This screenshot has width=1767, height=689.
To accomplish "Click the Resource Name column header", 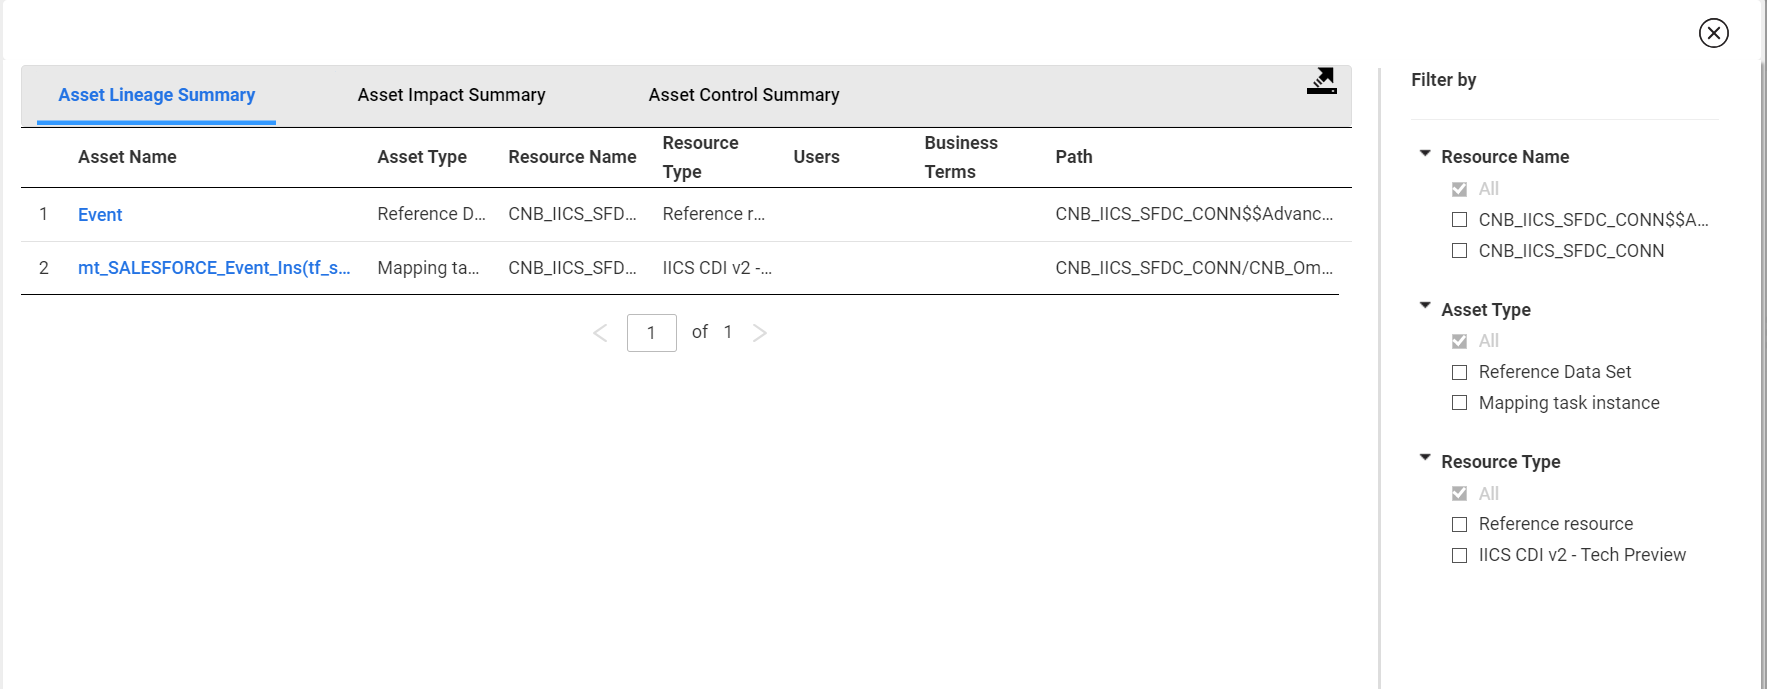I will [572, 157].
